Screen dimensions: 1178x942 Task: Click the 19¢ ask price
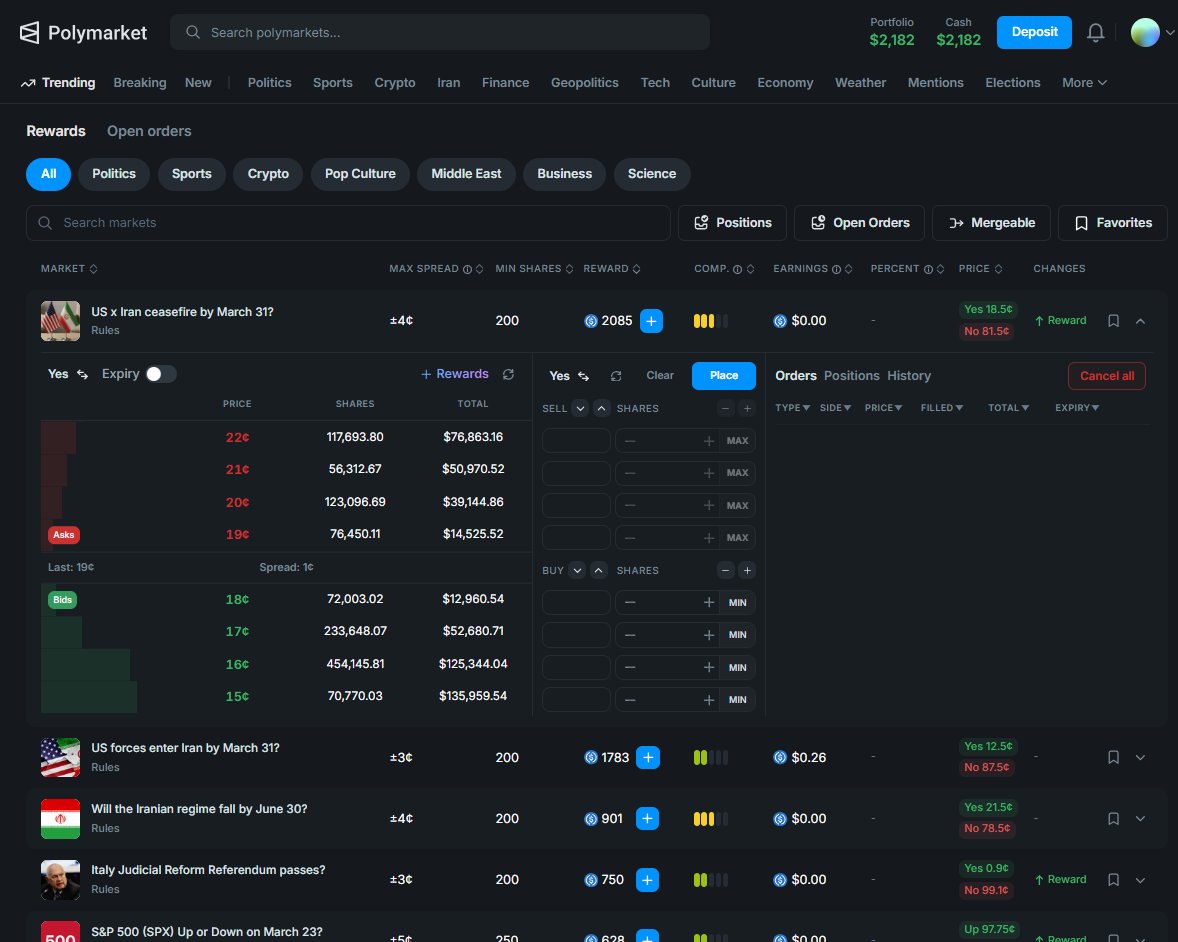pyautogui.click(x=237, y=534)
